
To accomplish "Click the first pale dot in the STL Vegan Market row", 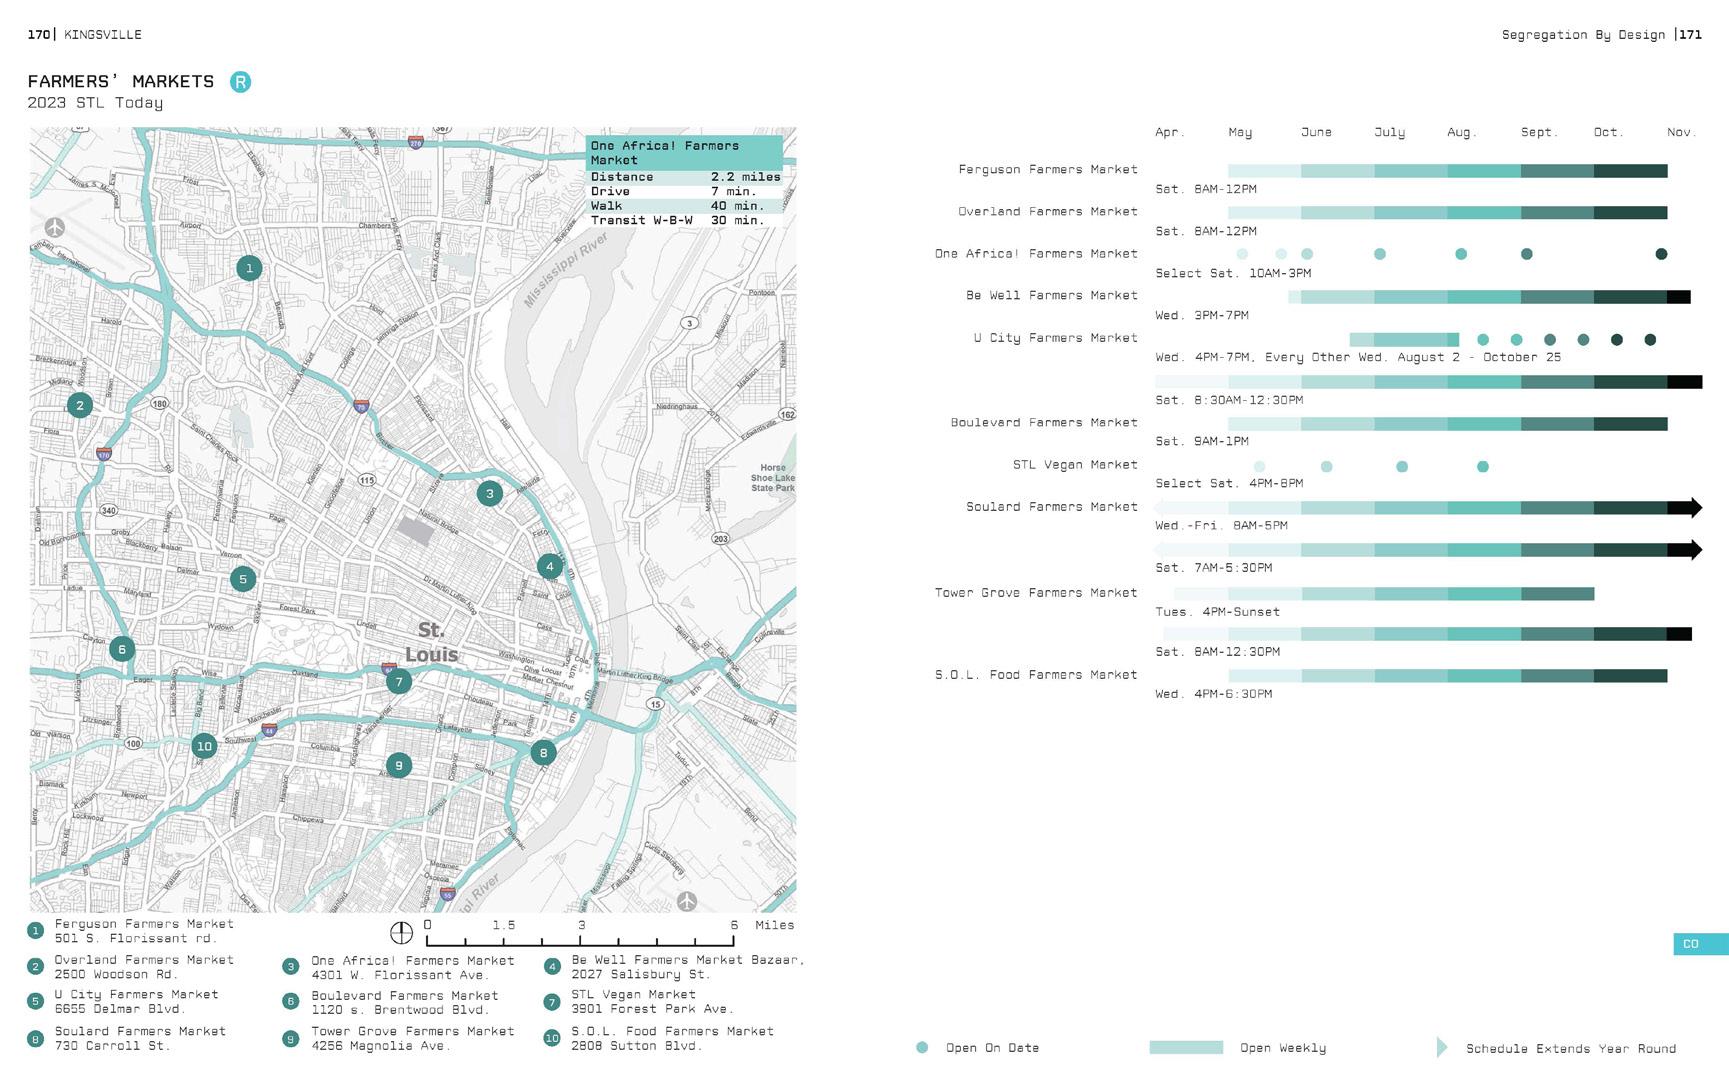I will tap(1259, 467).
